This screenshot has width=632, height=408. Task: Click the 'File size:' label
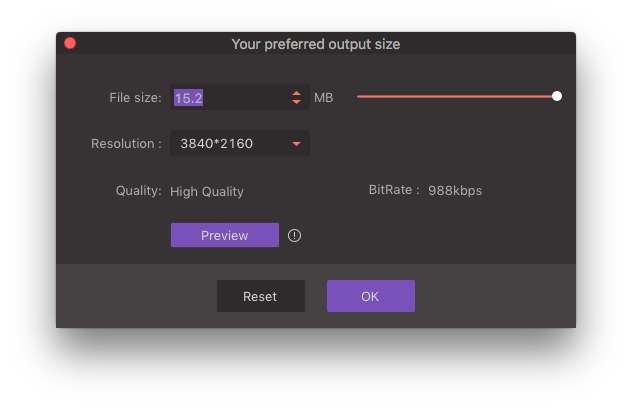pos(135,98)
